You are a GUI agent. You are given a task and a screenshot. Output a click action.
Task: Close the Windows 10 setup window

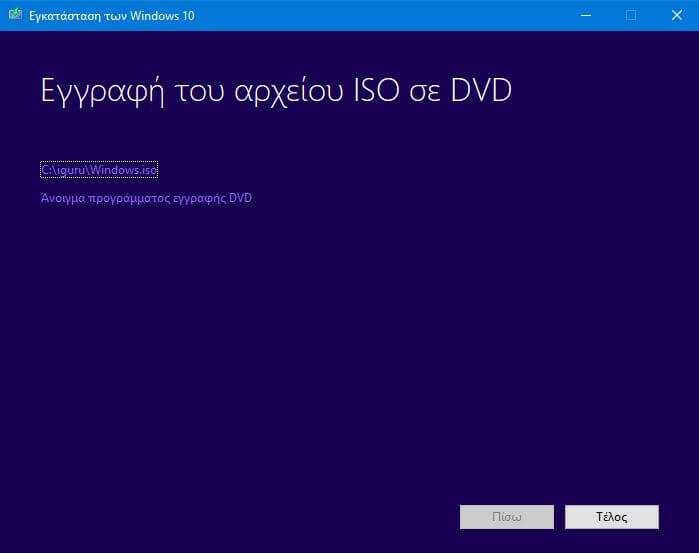point(677,15)
